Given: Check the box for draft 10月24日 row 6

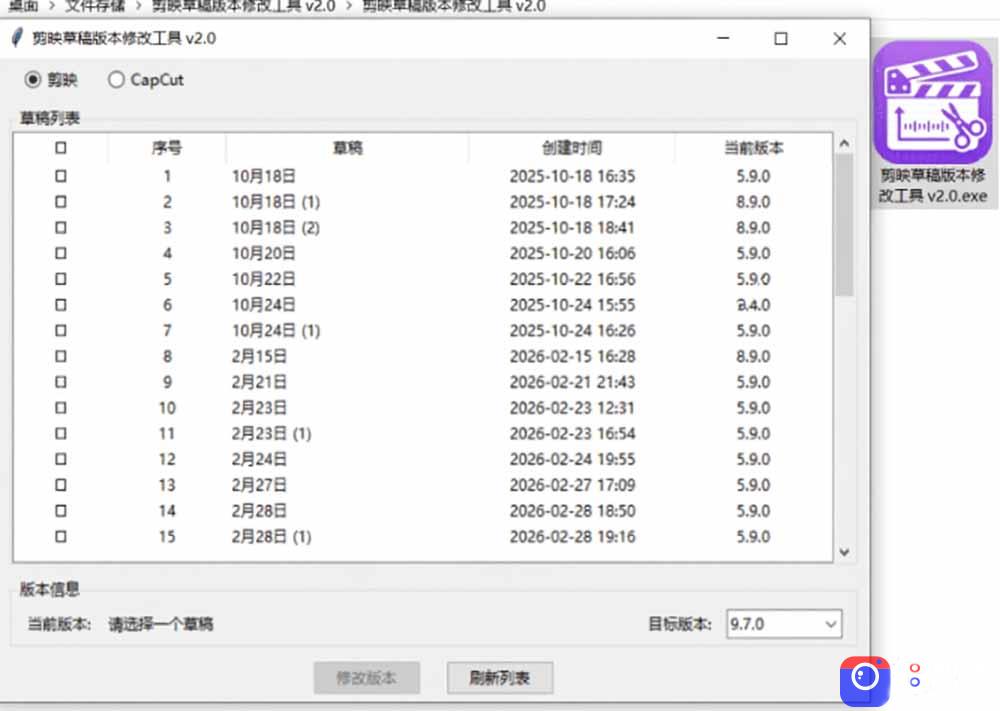Looking at the screenshot, I should (x=61, y=305).
